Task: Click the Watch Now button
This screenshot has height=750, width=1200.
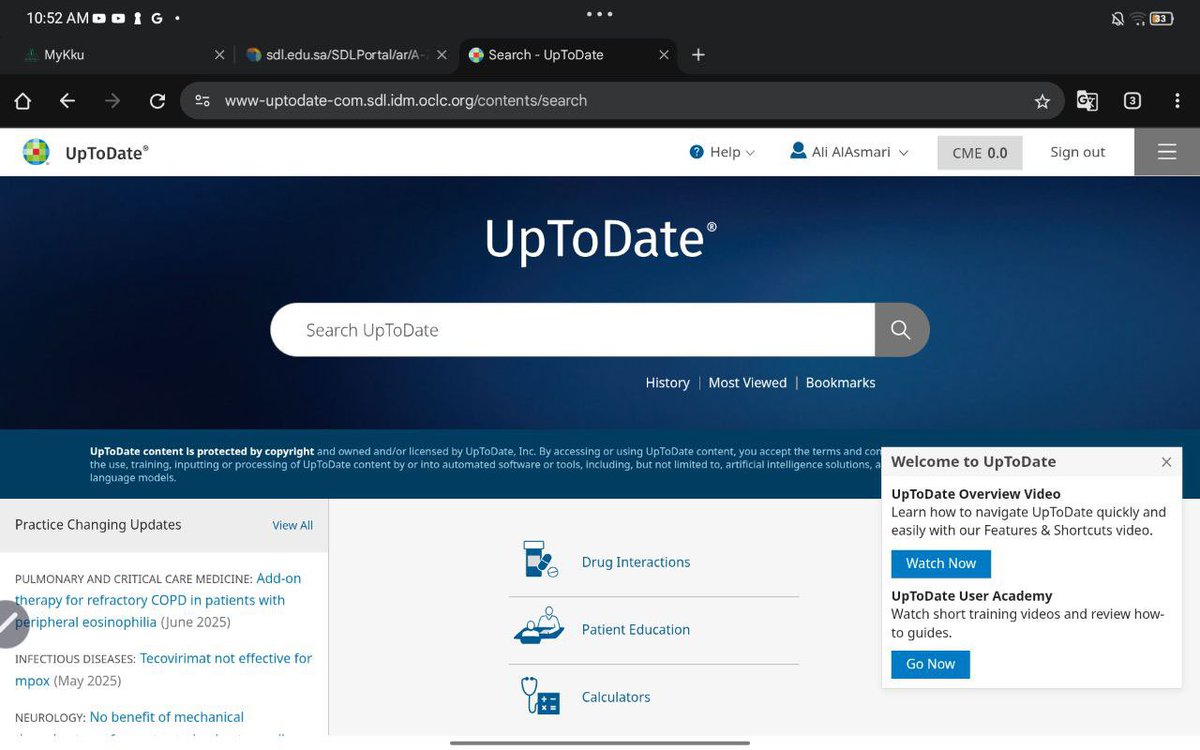Action: 941,564
